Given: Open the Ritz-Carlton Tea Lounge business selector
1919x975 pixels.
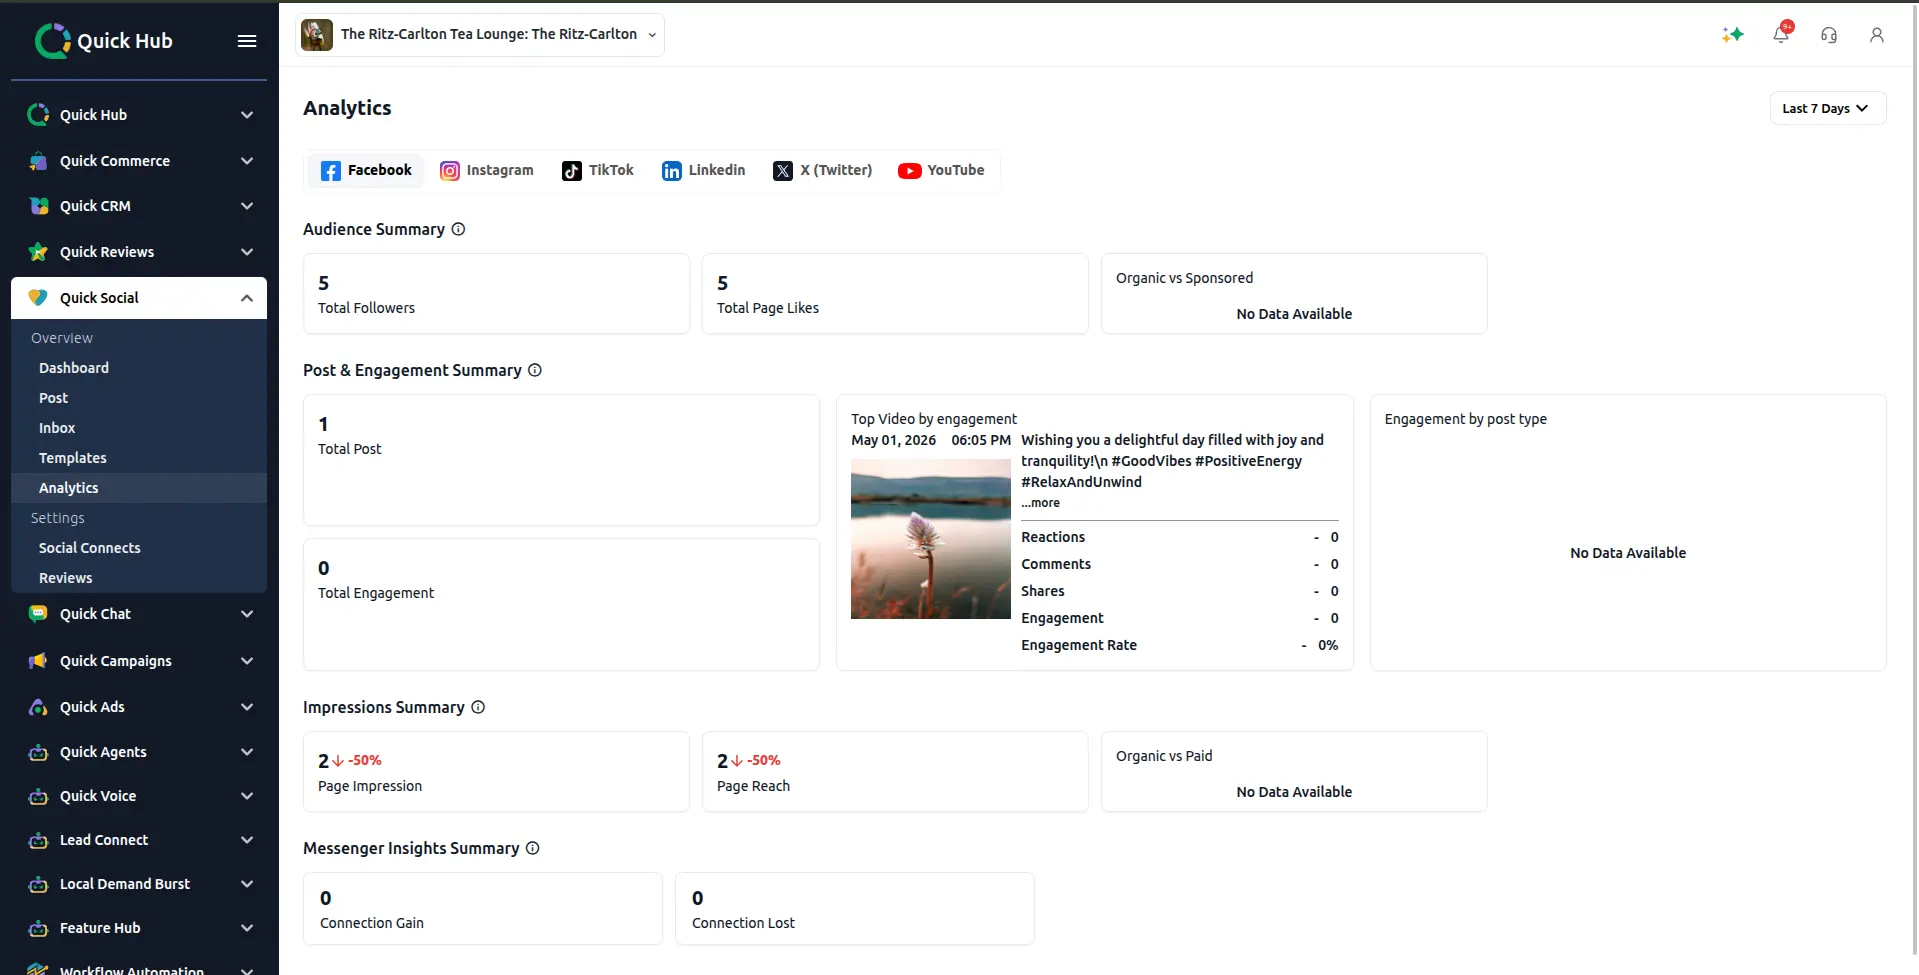Looking at the screenshot, I should [x=480, y=35].
